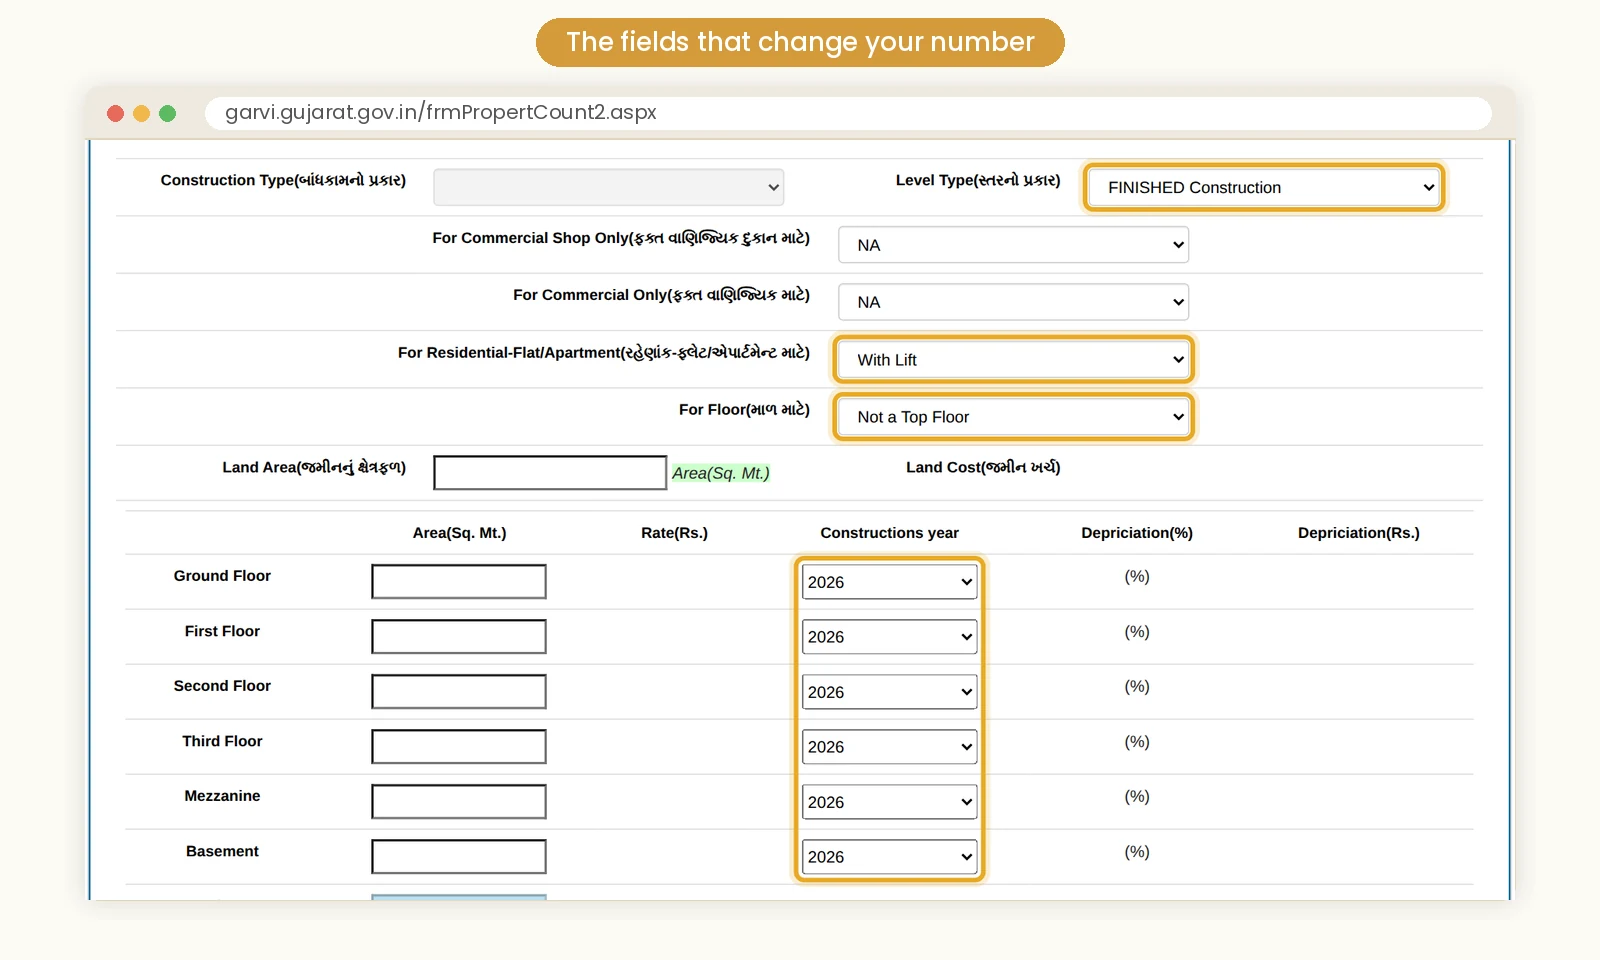Focus the Ground Floor area field
This screenshot has width=1600, height=960.
459,582
